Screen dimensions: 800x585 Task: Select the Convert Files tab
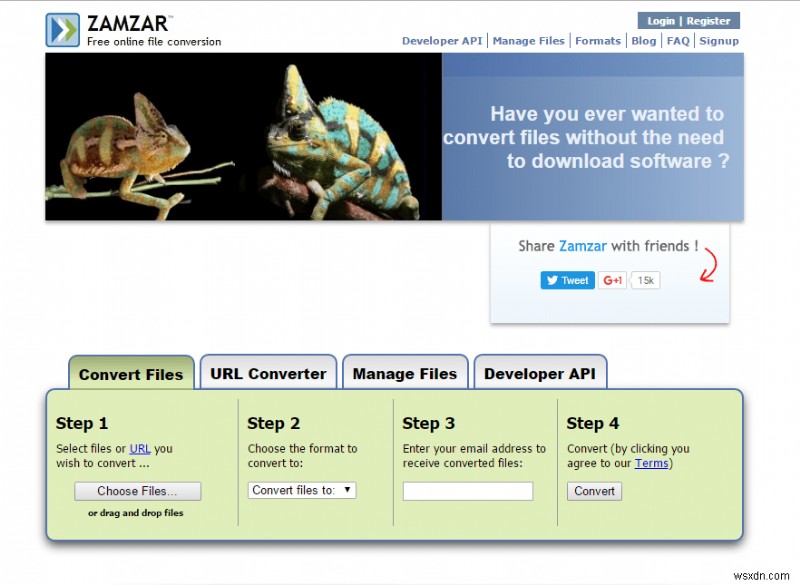(x=131, y=373)
